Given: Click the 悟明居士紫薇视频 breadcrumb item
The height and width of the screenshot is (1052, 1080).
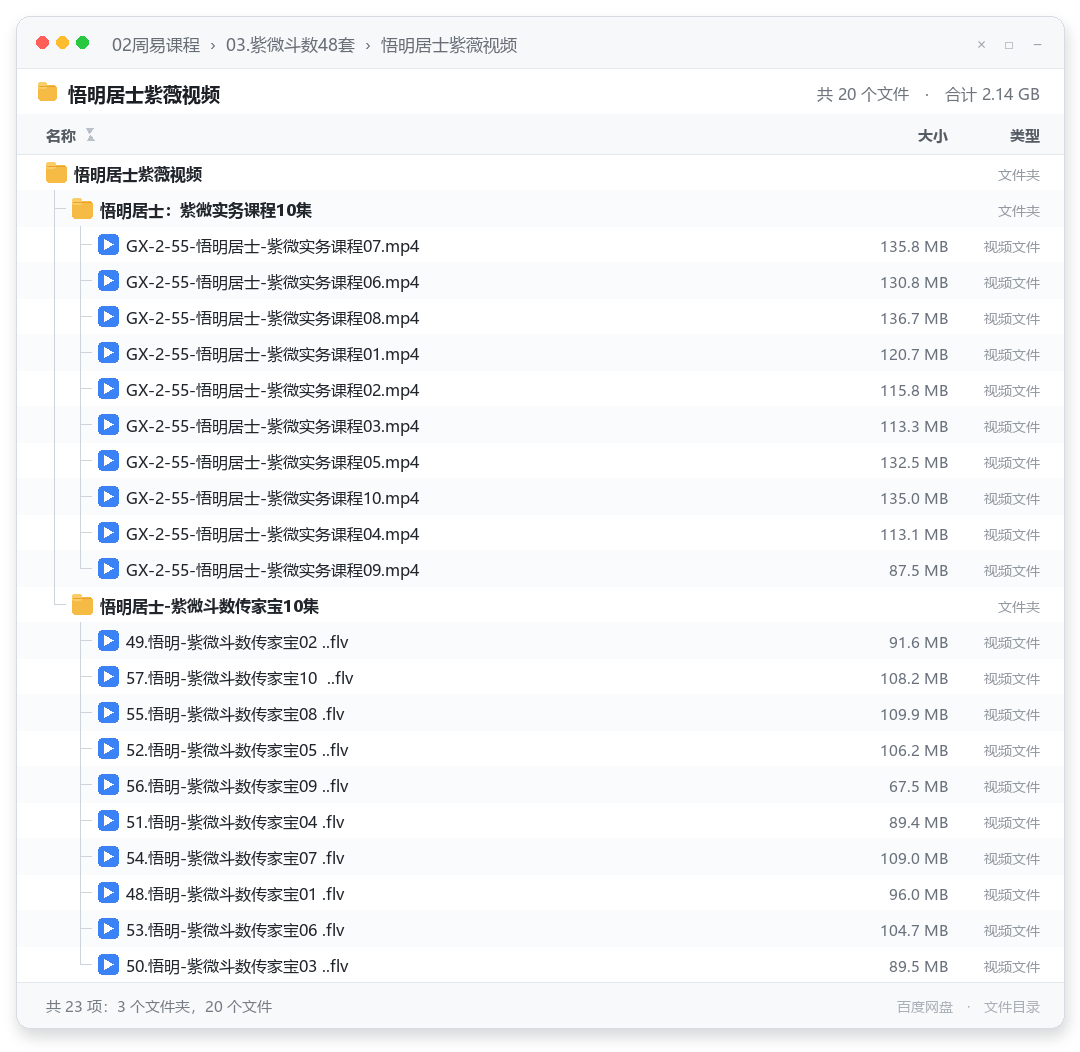Looking at the screenshot, I should (x=449, y=45).
